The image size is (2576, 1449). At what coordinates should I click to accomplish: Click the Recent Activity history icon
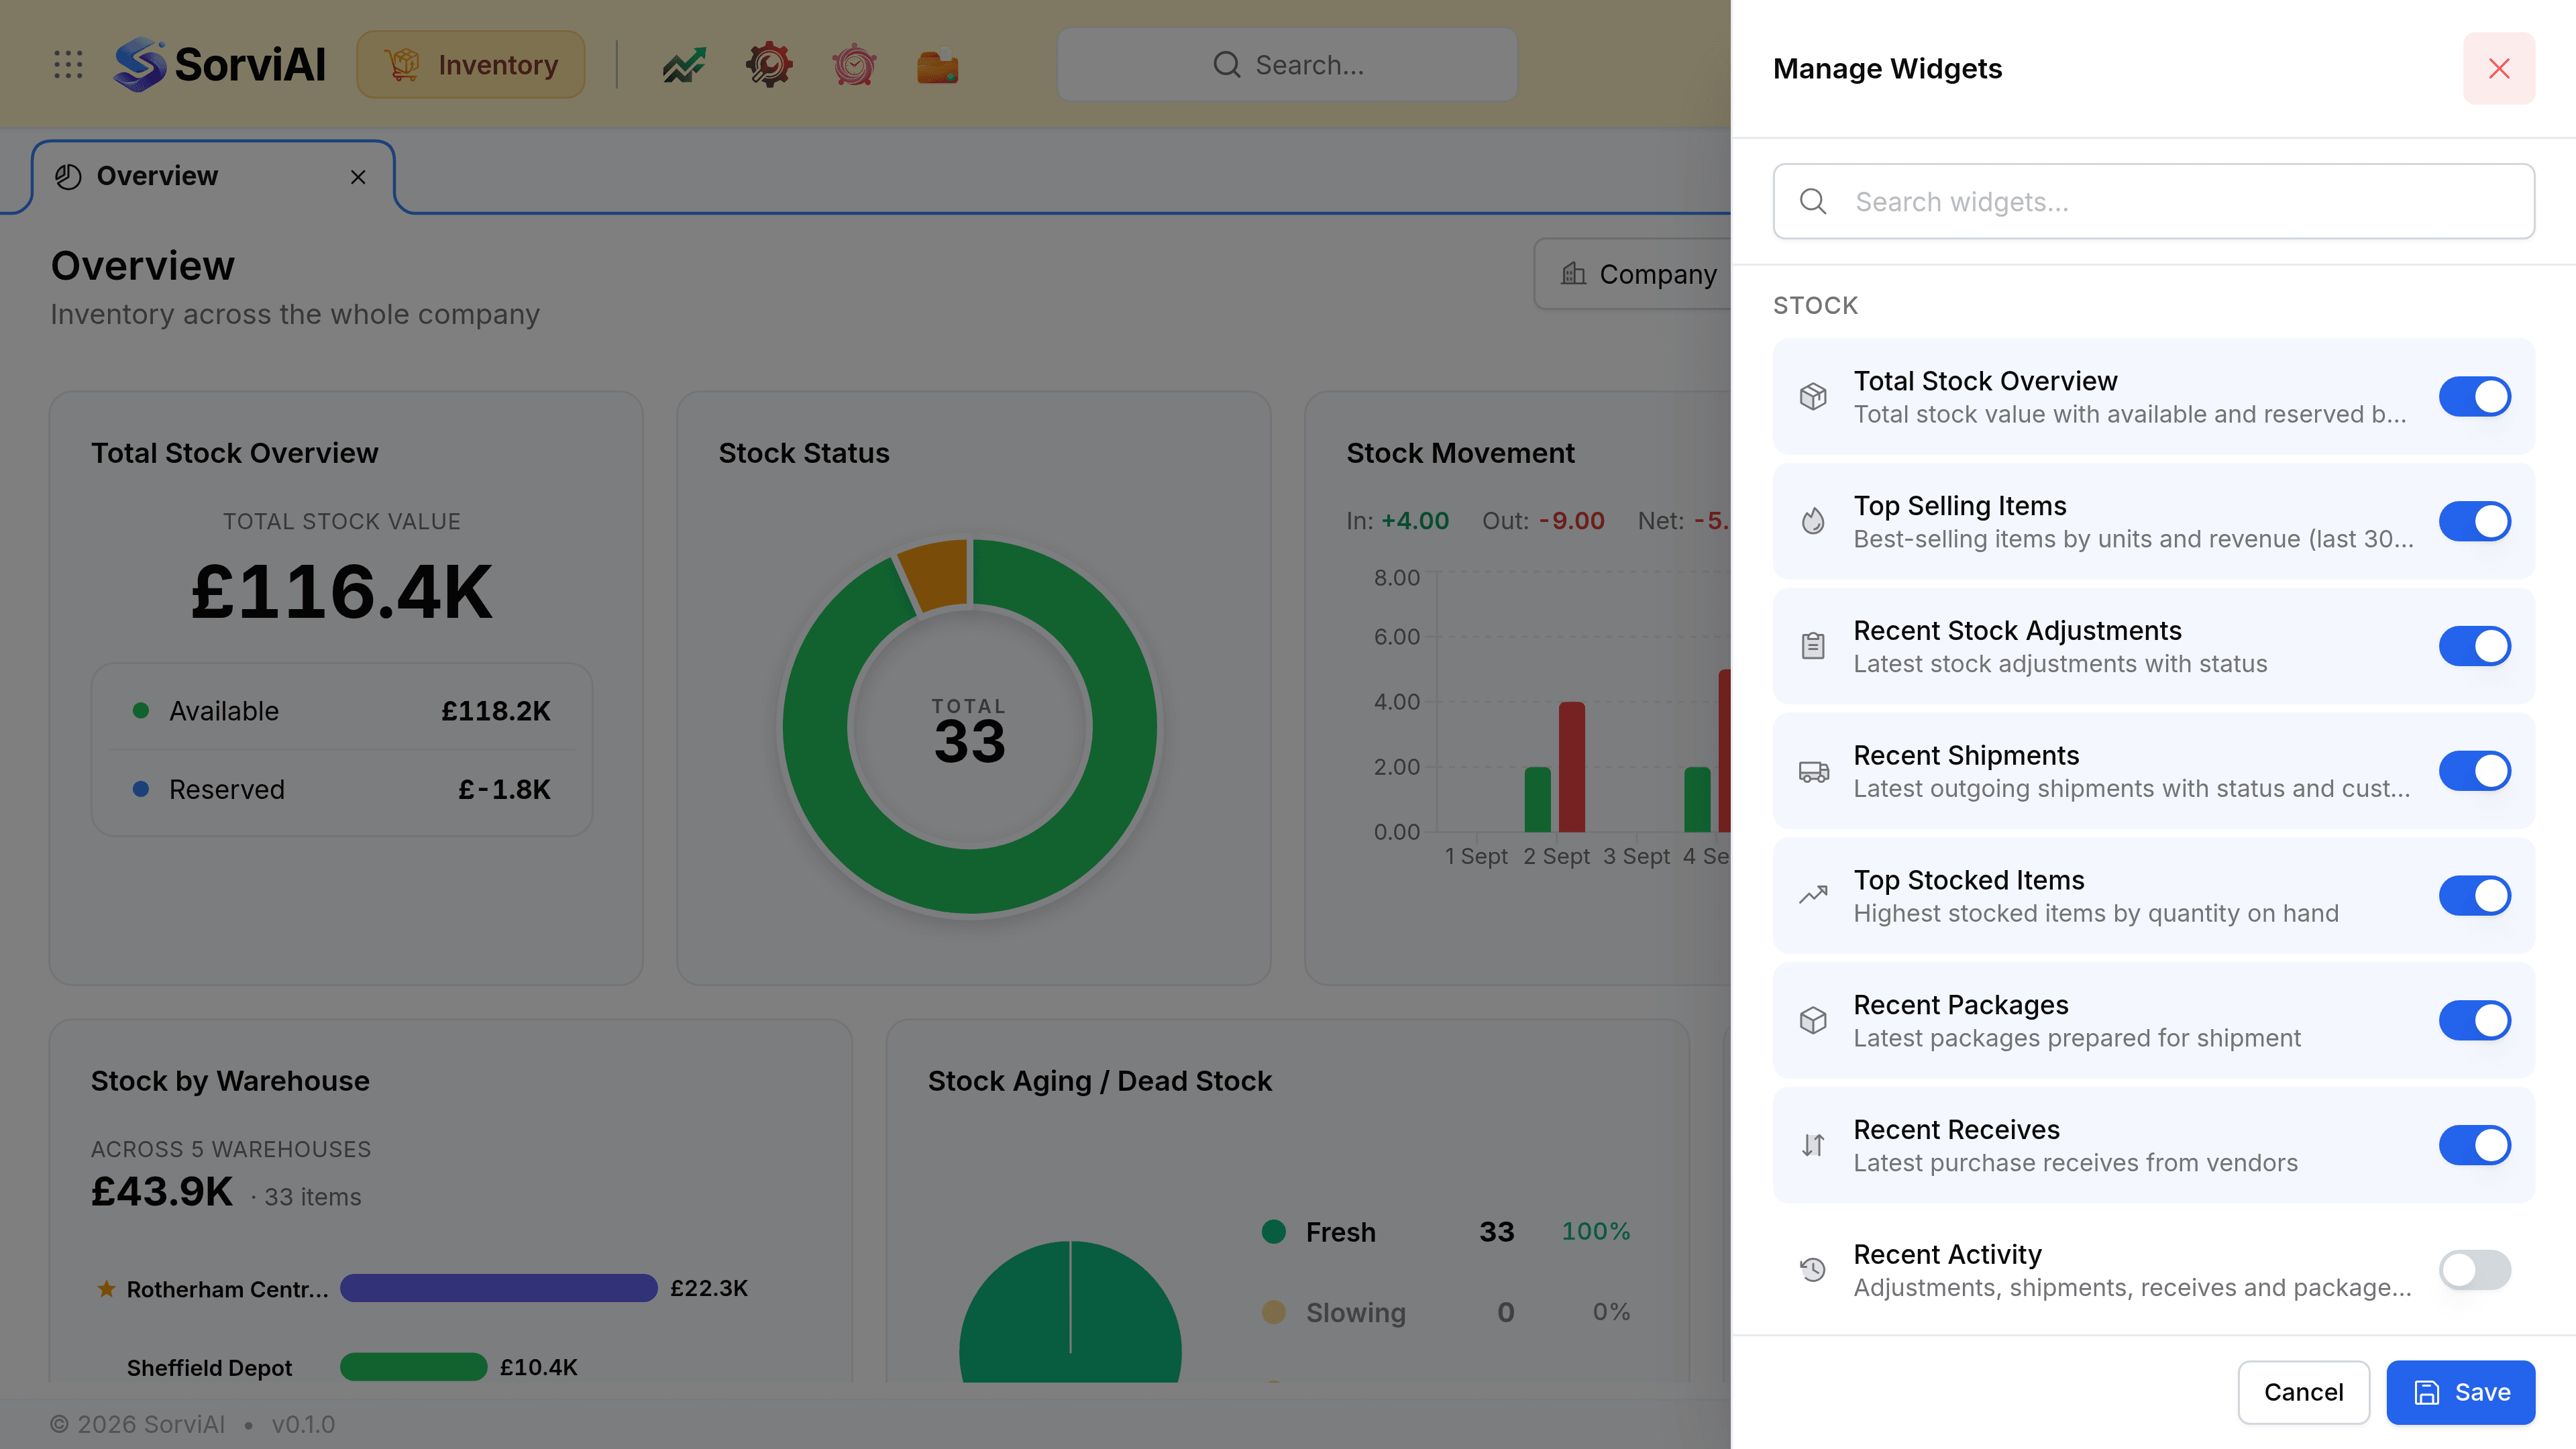pos(1812,1270)
